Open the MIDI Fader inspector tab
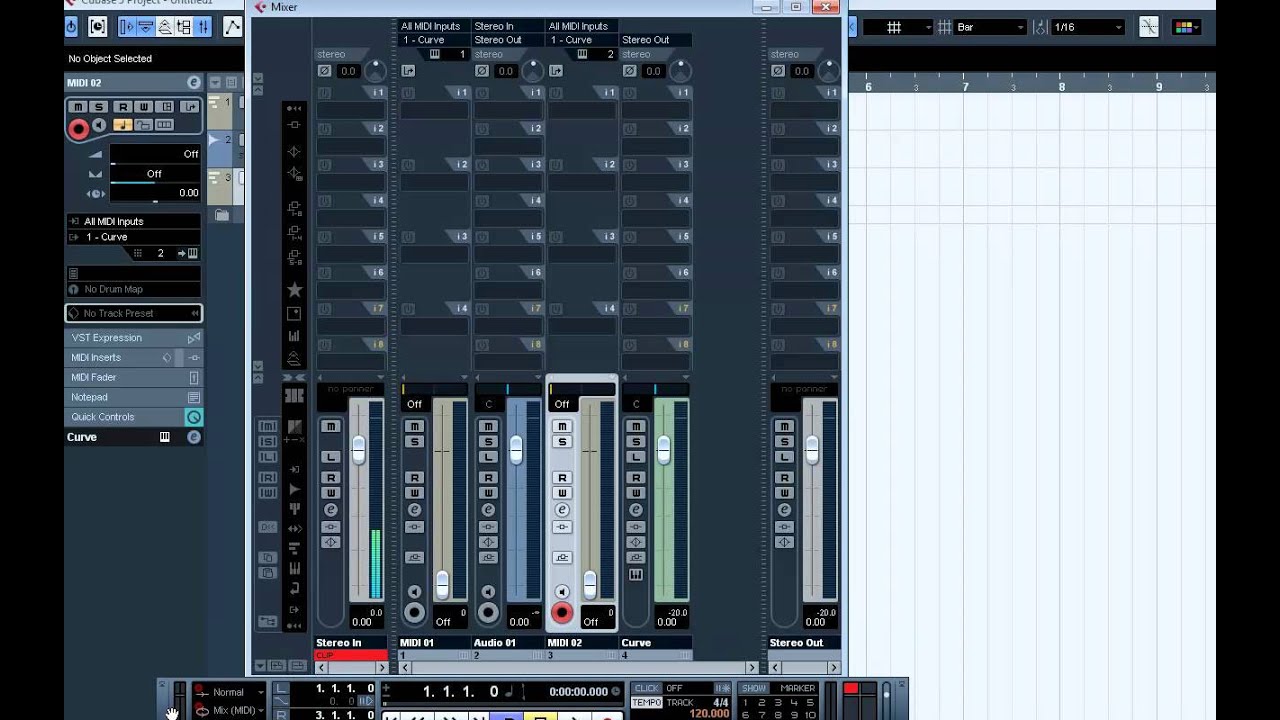Screen dimensions: 1280x720 [134, 377]
